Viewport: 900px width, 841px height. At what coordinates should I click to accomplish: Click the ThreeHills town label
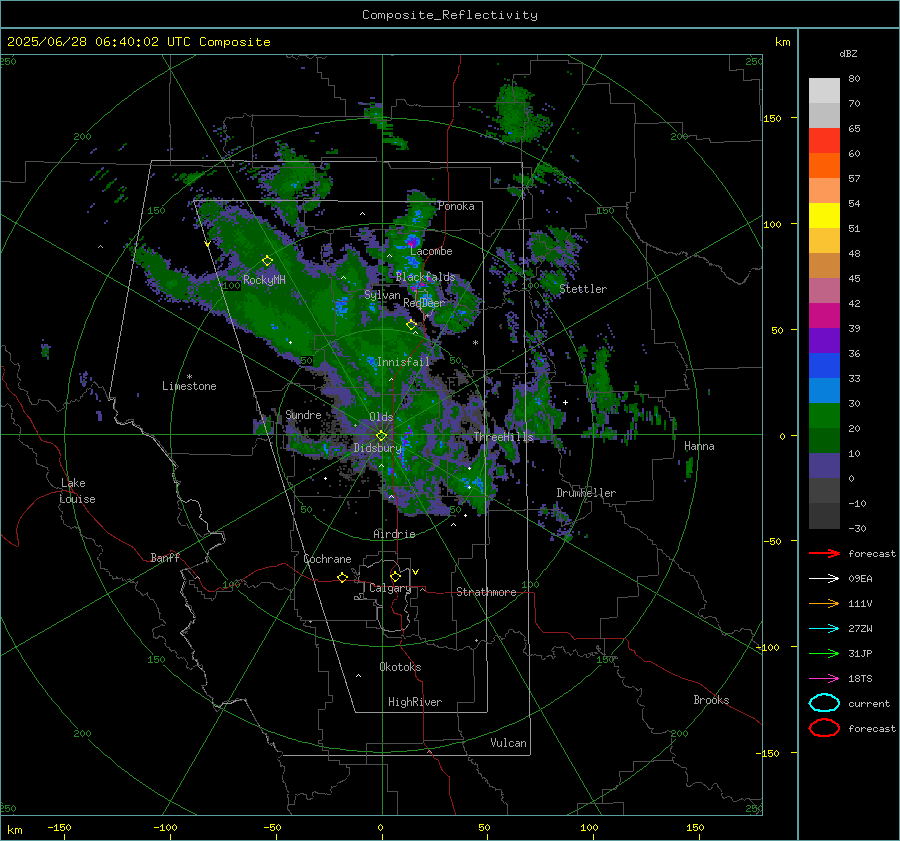pos(503,437)
